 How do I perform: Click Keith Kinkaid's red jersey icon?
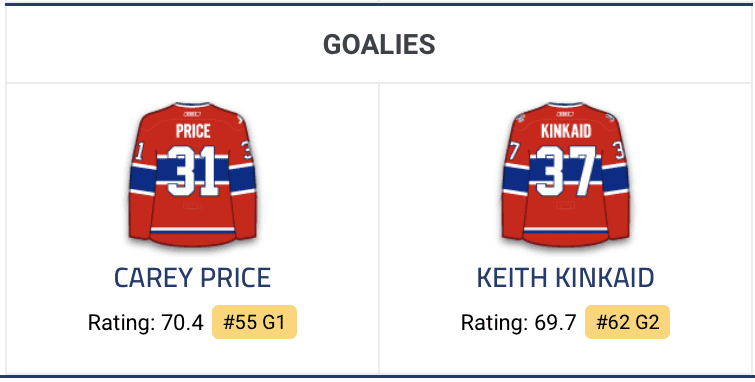tap(565, 174)
